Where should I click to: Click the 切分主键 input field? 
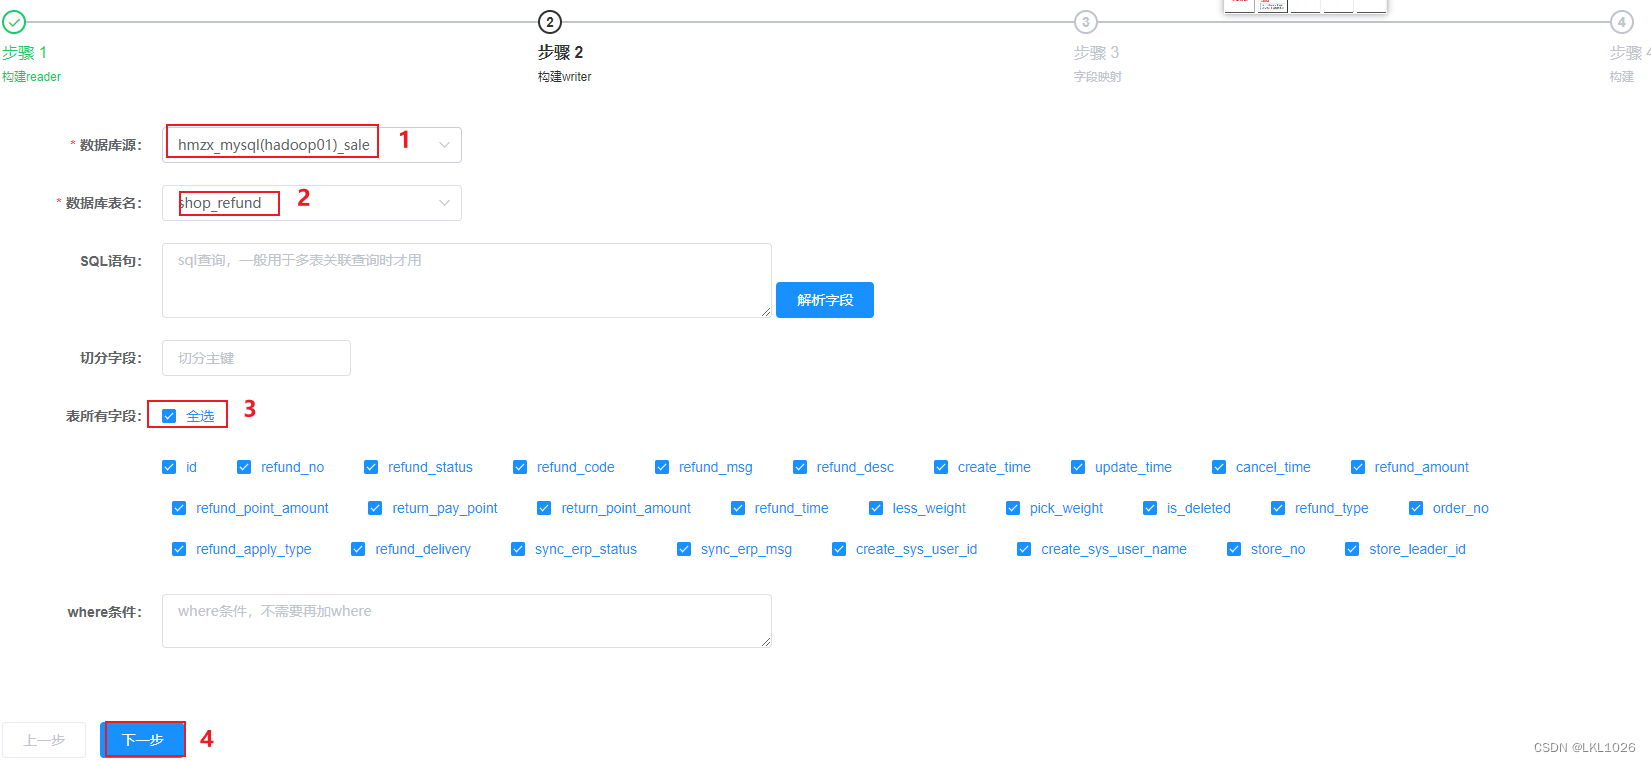(x=256, y=358)
